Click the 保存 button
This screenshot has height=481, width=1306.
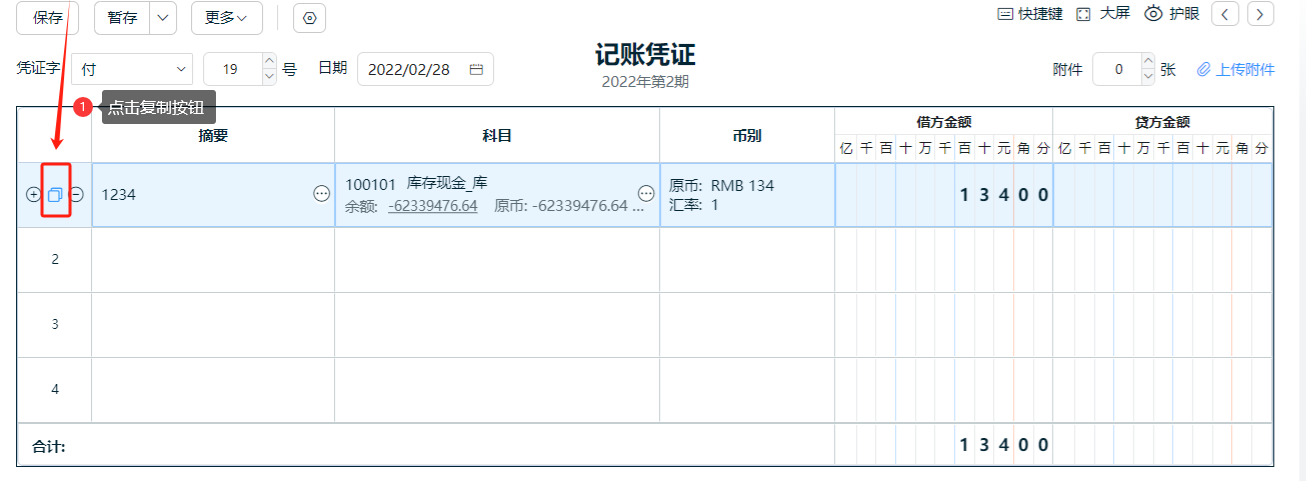[48, 18]
